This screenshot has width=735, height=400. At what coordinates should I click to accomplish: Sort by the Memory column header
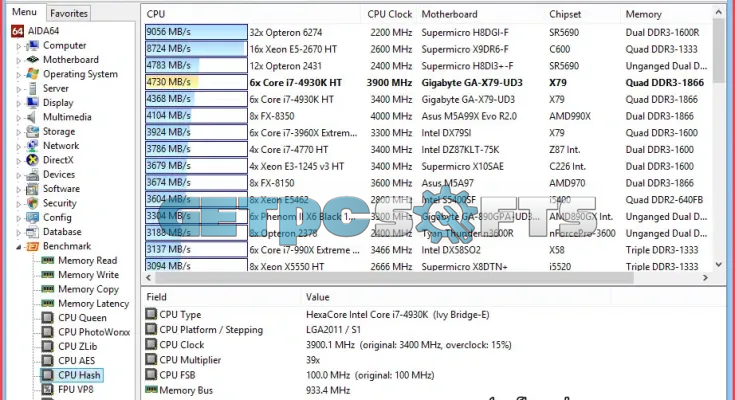pos(666,14)
